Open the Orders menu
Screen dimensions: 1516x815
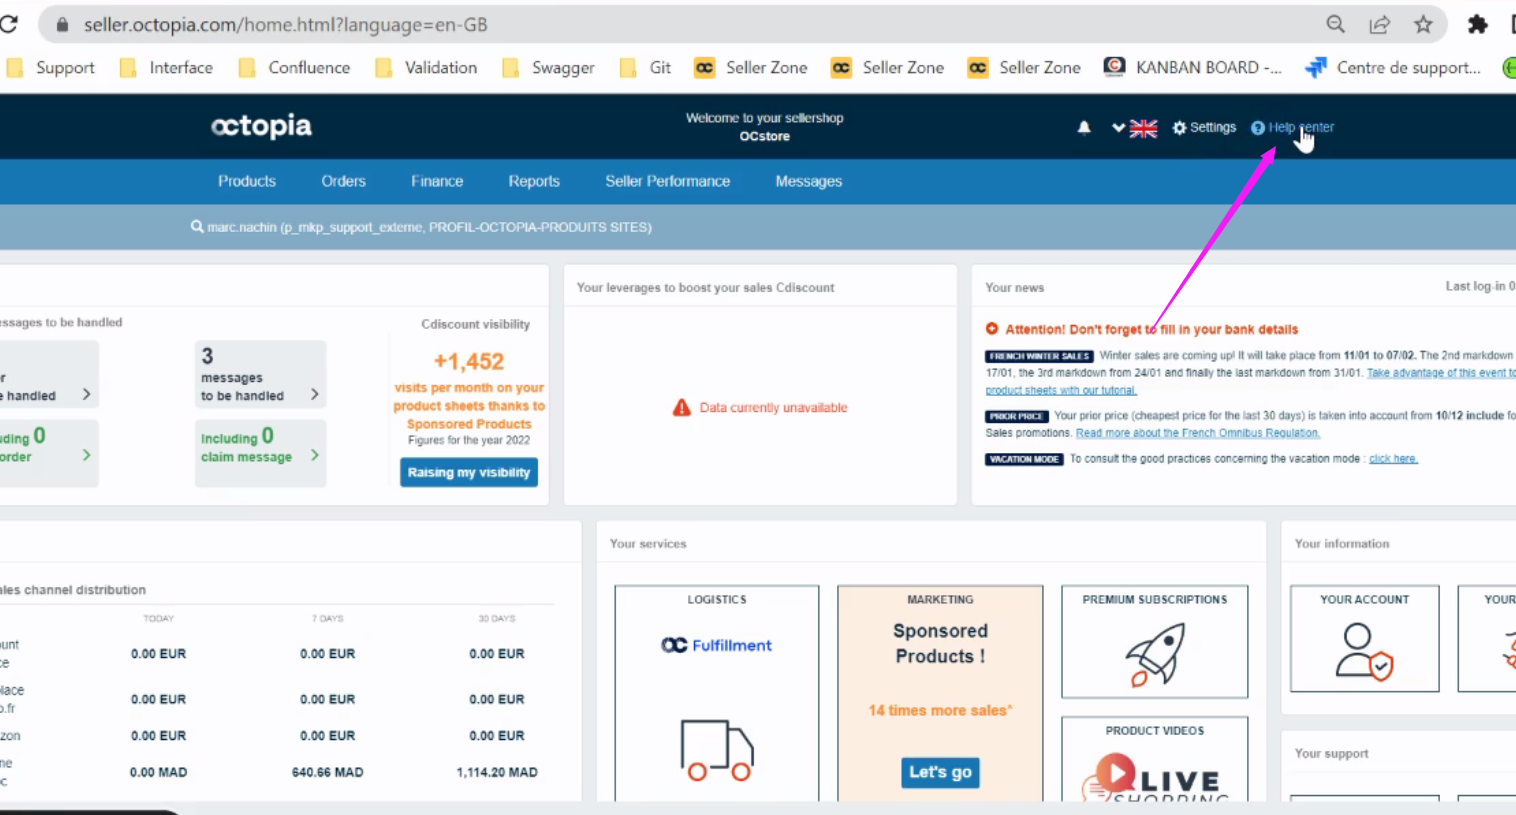[343, 181]
